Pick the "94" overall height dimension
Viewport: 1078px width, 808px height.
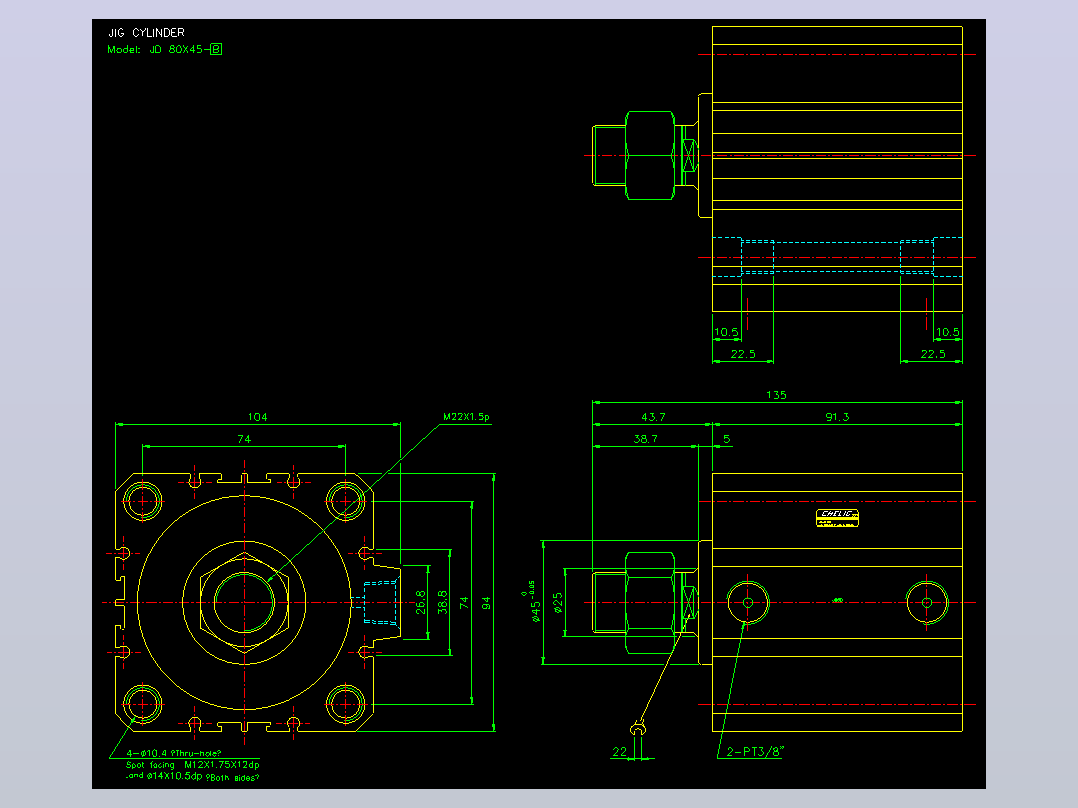tap(486, 603)
